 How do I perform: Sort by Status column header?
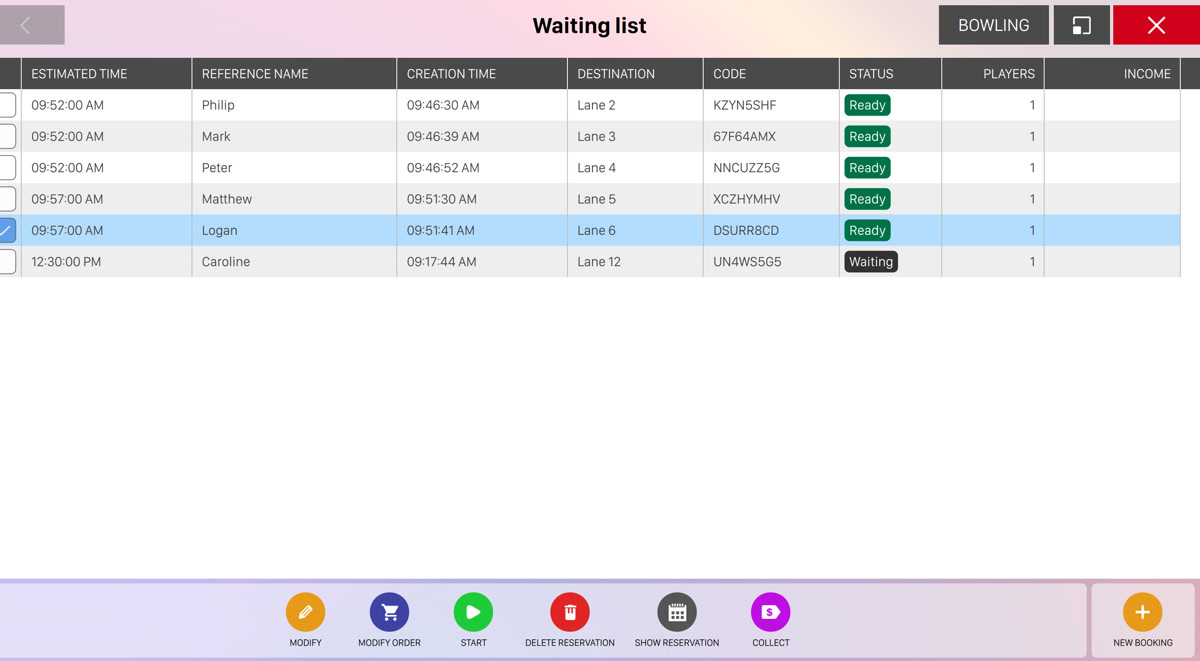coord(871,74)
